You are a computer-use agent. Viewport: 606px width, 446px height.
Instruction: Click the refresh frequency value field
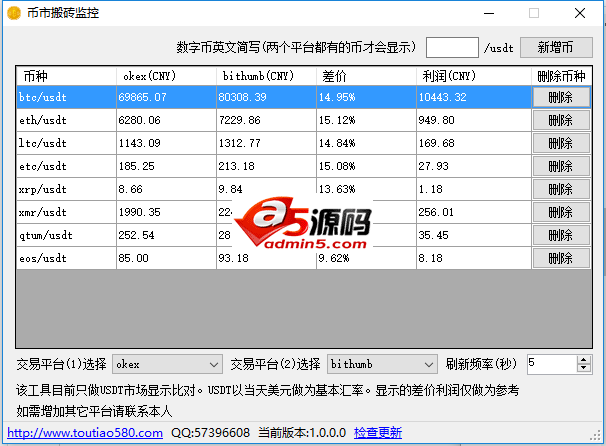pyautogui.click(x=552, y=364)
